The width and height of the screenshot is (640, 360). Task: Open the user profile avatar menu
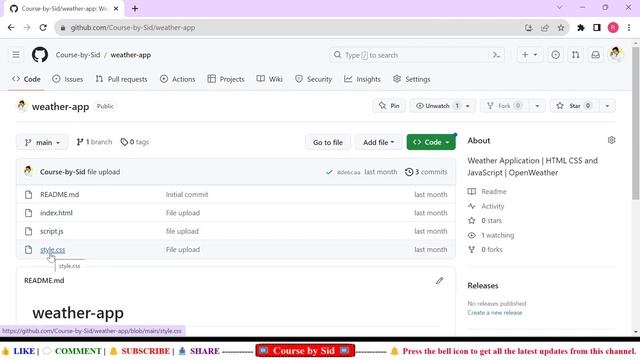point(616,54)
